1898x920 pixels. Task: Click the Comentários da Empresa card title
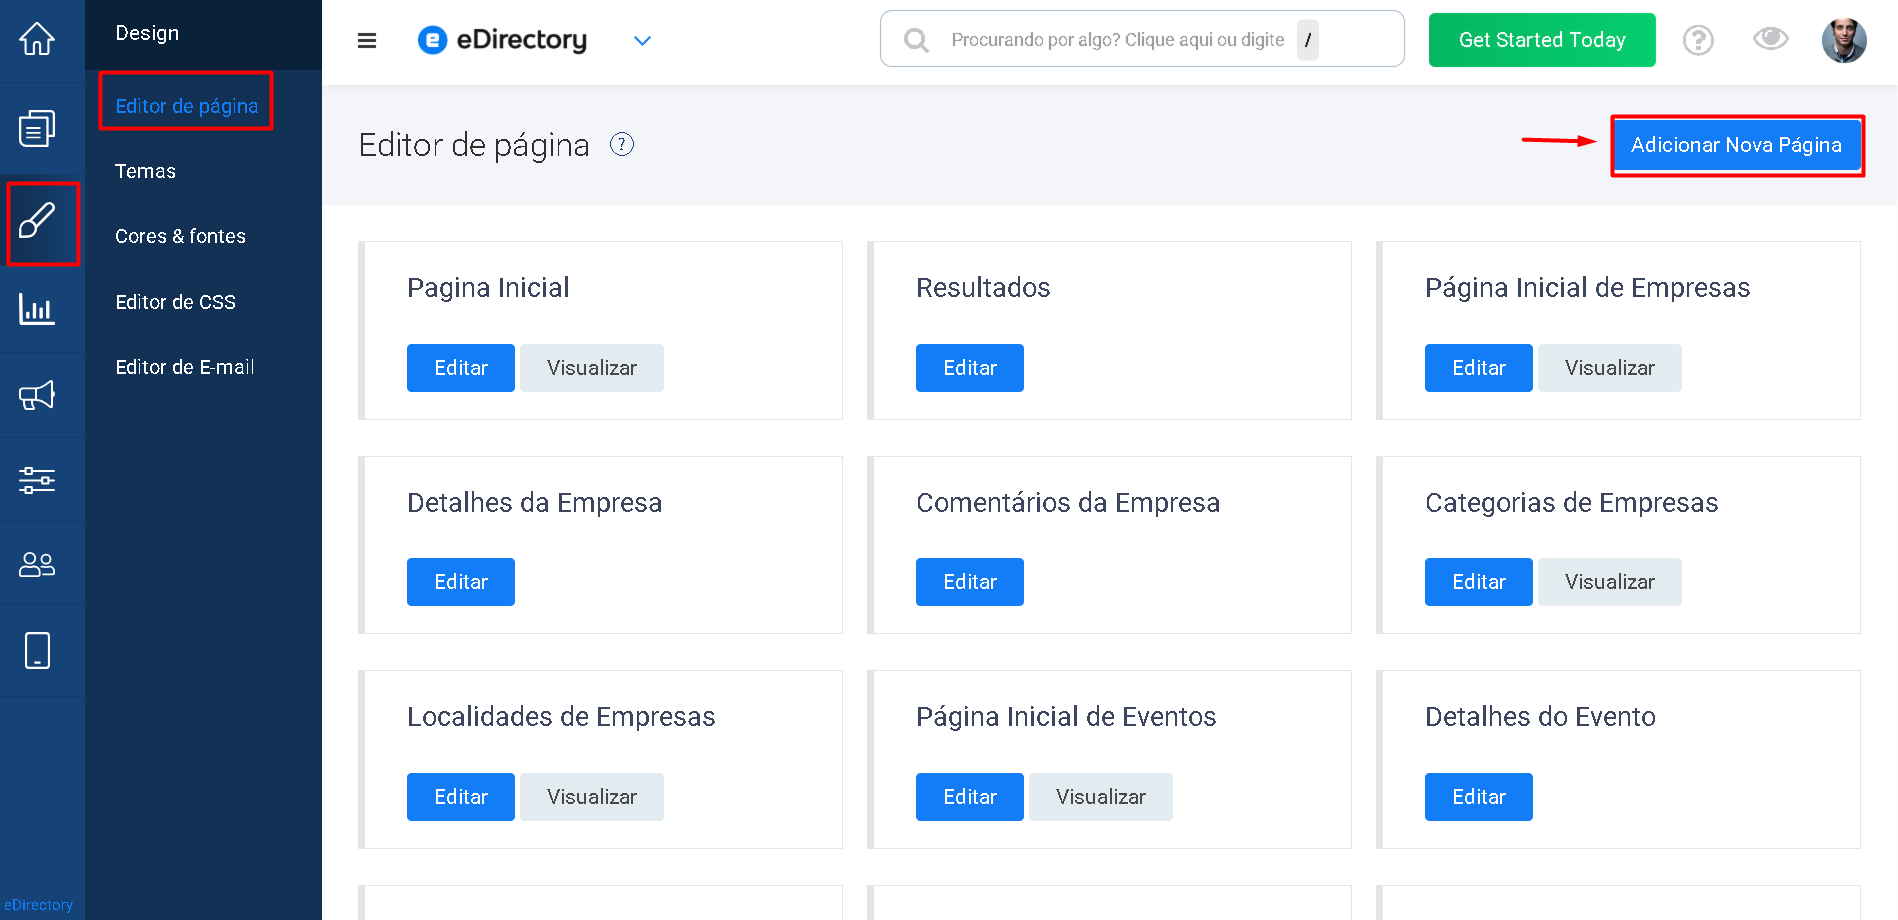point(1068,502)
